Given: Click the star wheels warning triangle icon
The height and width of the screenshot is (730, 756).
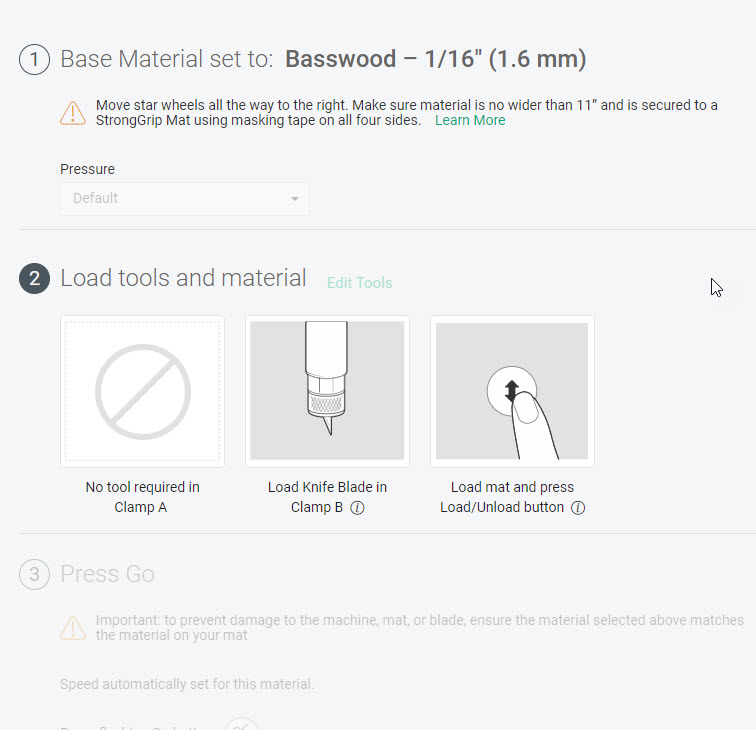Looking at the screenshot, I should coord(72,113).
